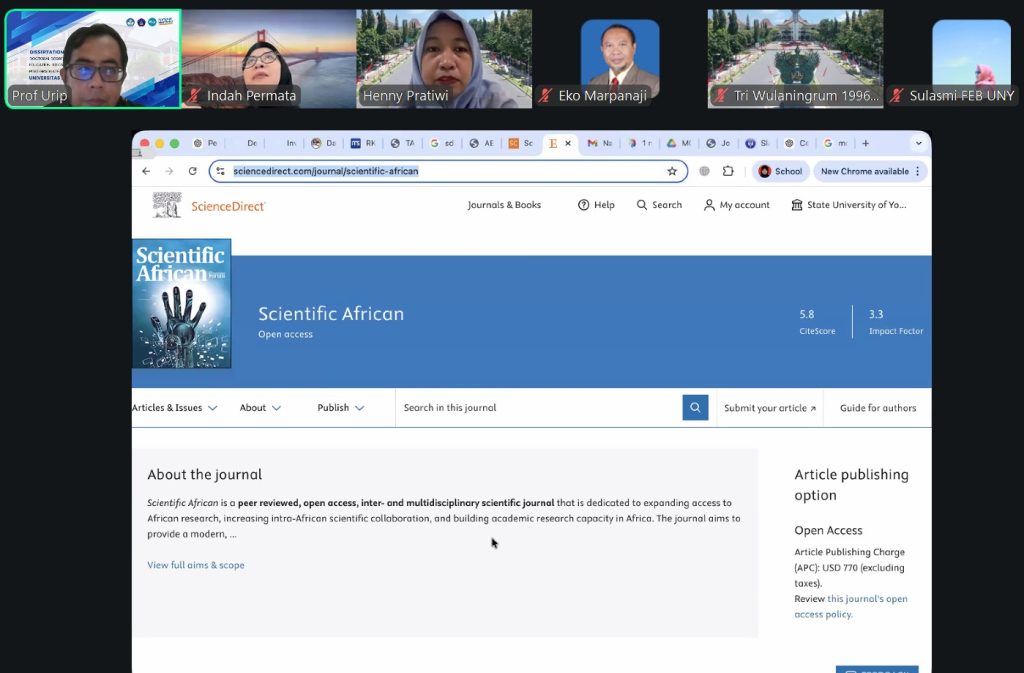Open Journals & Books menu item
The width and height of the screenshot is (1024, 673).
(x=504, y=205)
